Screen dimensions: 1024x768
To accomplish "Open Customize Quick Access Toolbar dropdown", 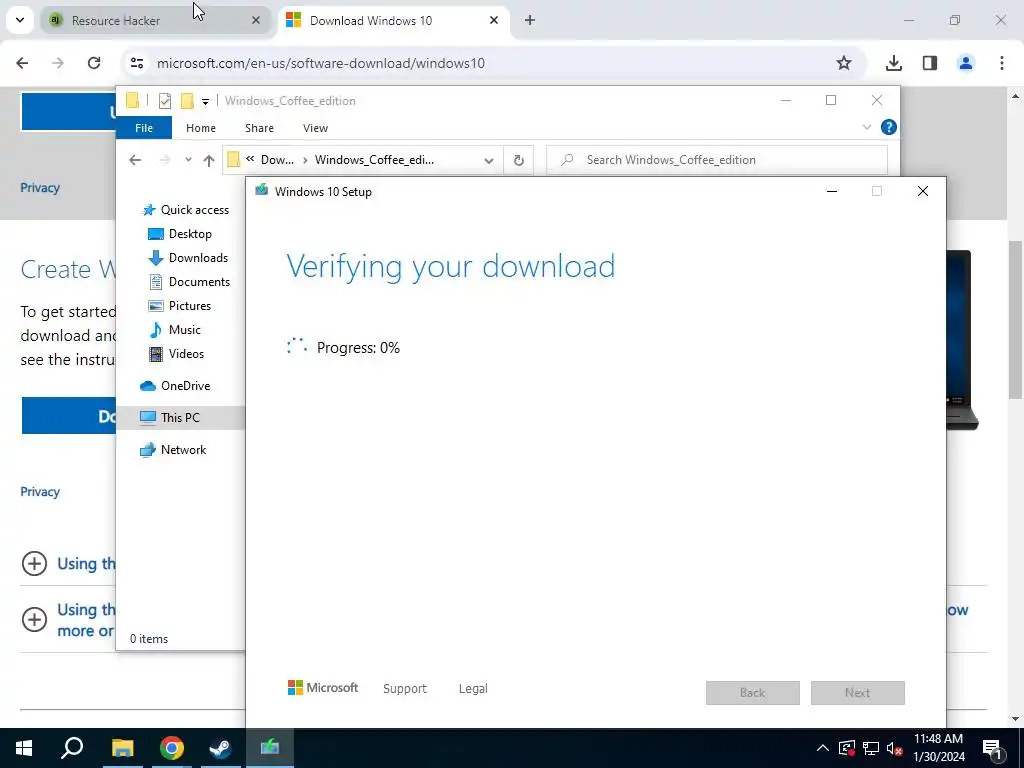I will coord(205,101).
